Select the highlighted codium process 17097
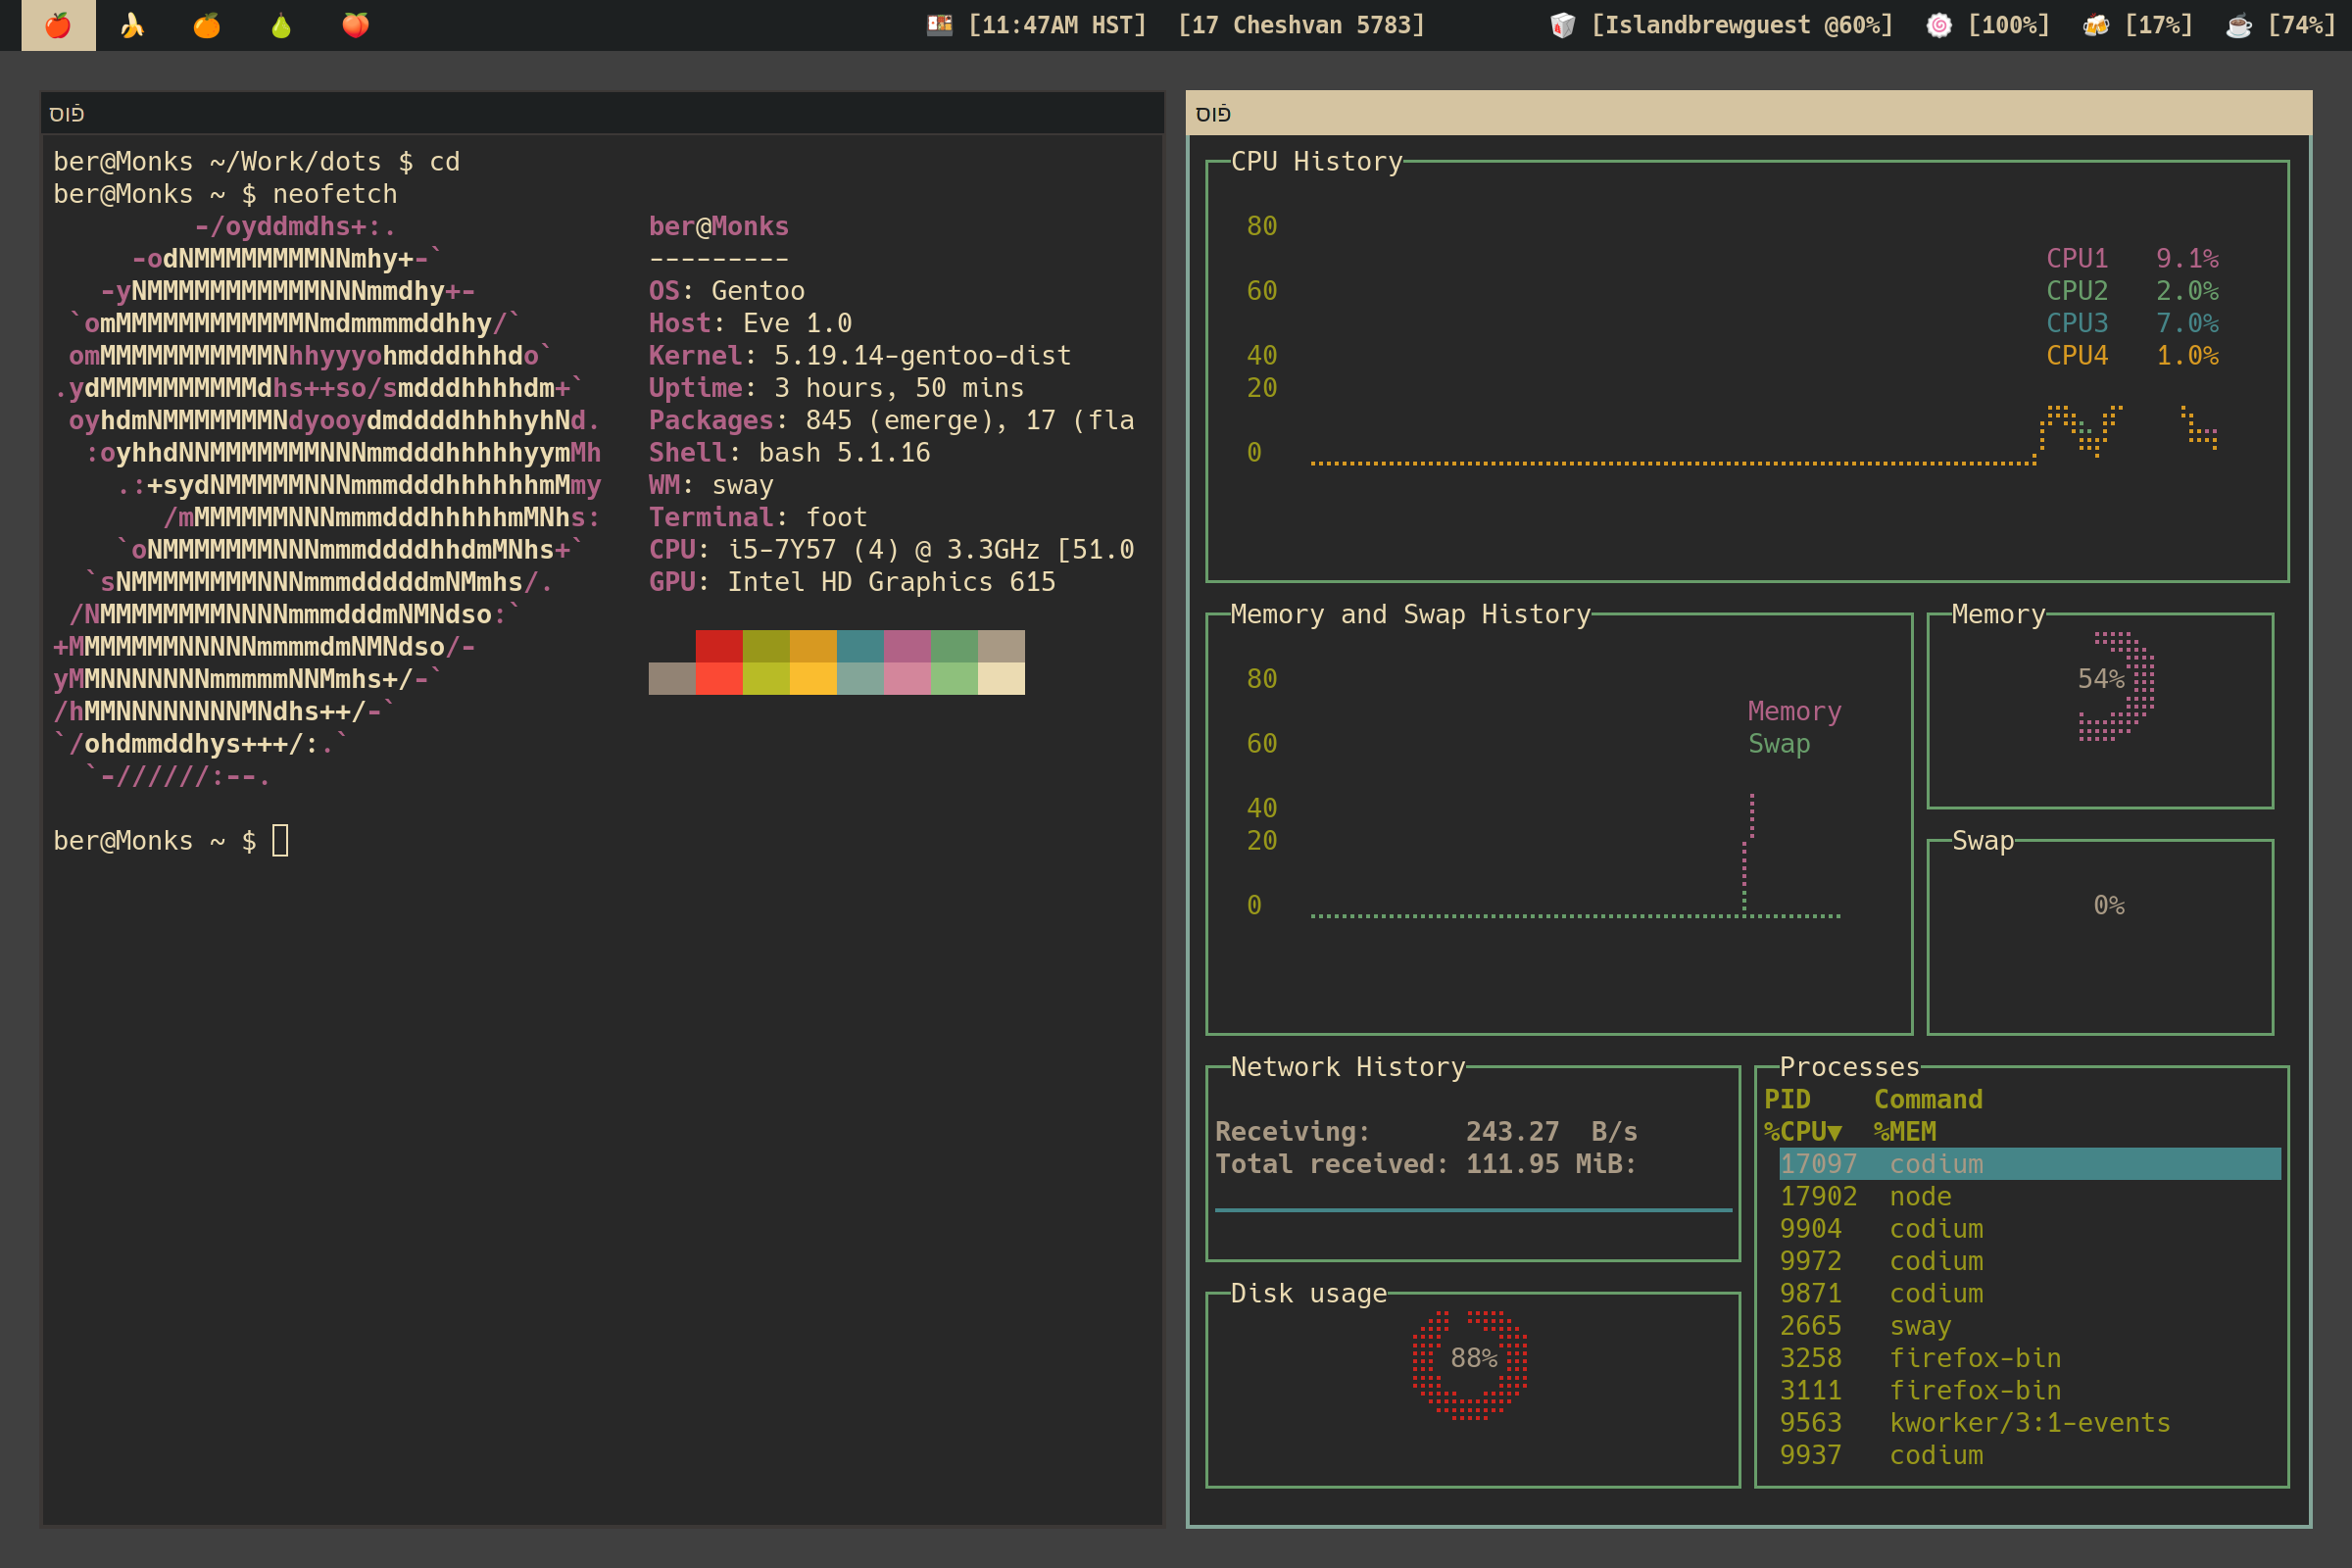This screenshot has height=1568, width=2352. coord(2030,1164)
